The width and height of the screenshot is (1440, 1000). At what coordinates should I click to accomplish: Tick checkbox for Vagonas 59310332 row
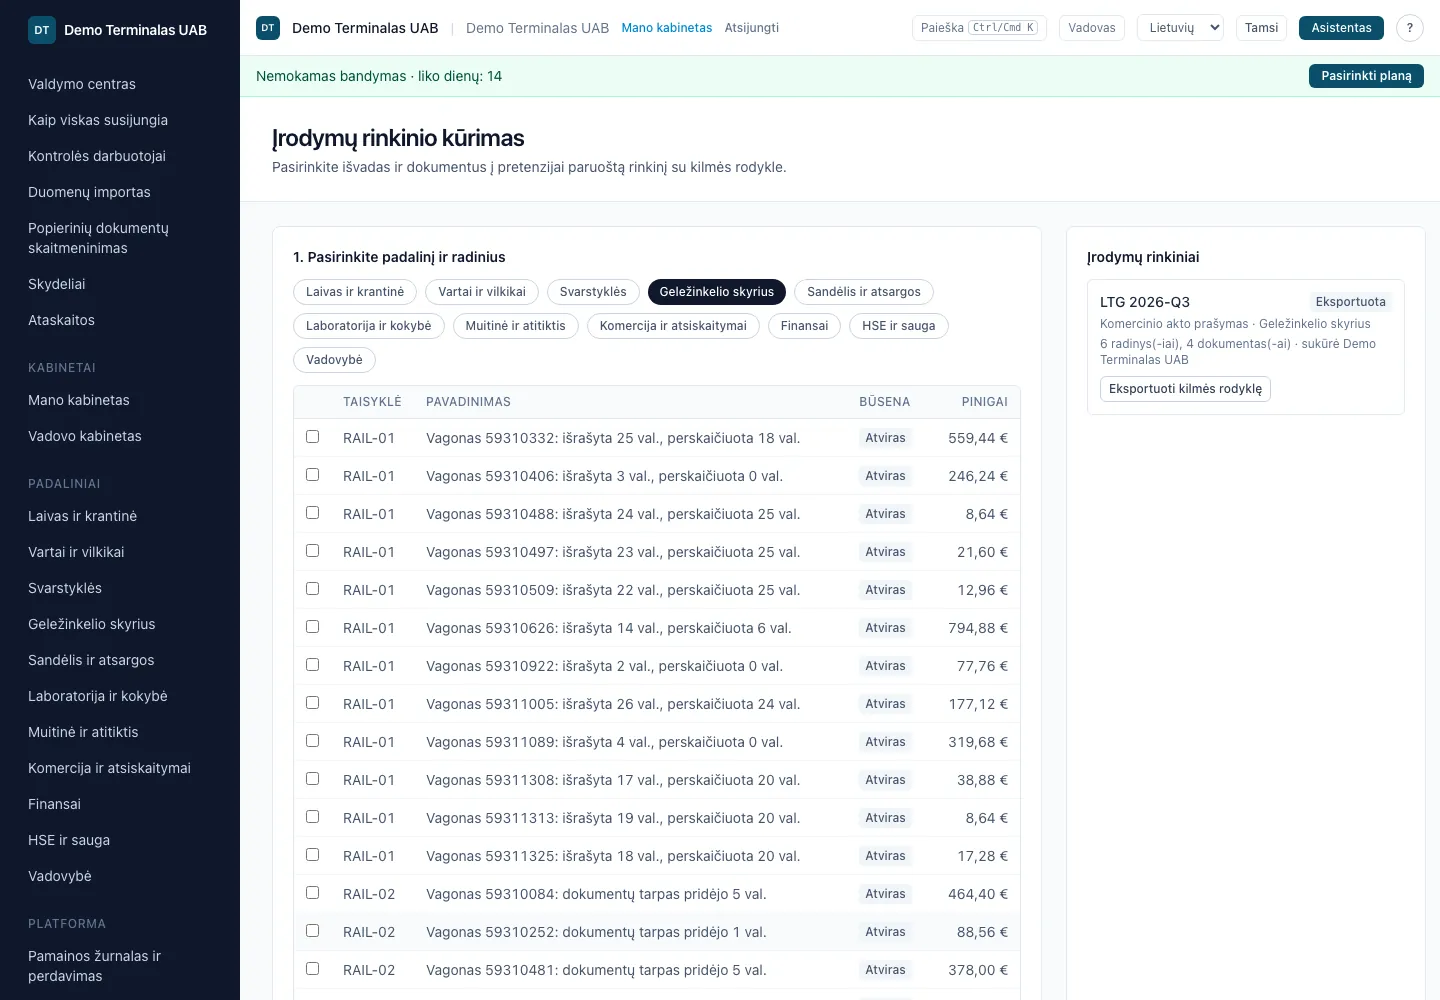coord(312,437)
